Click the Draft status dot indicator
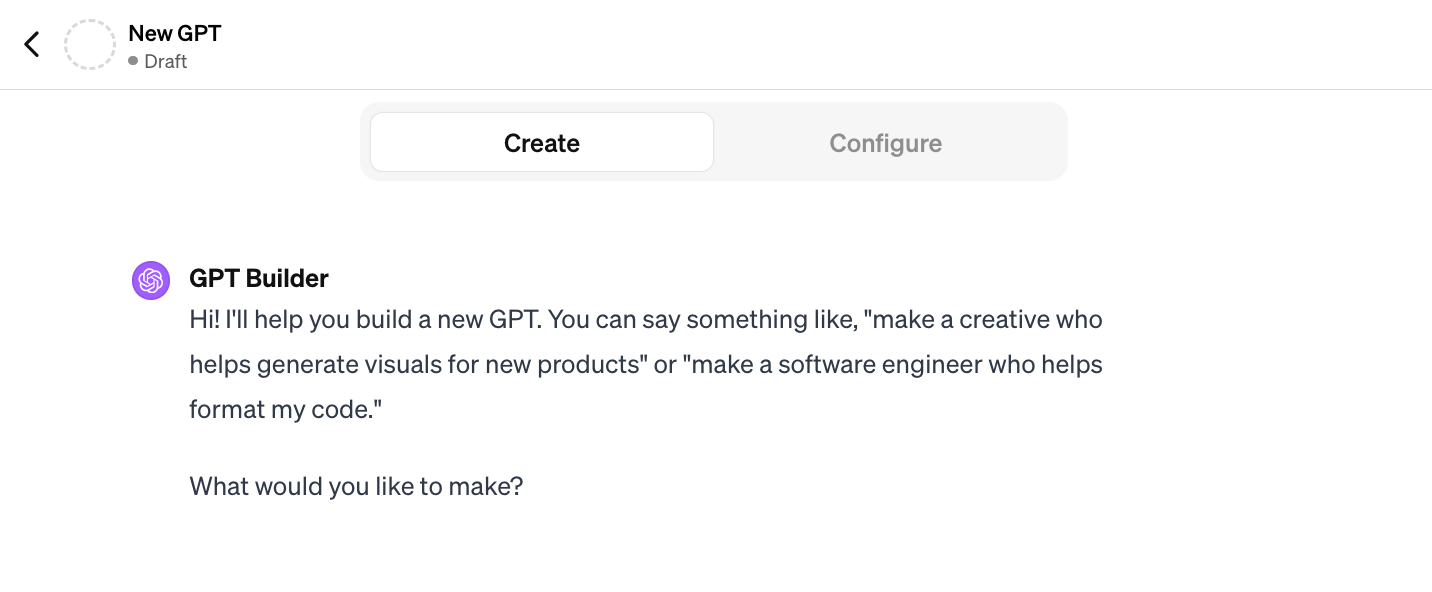1432x592 pixels. (x=134, y=61)
